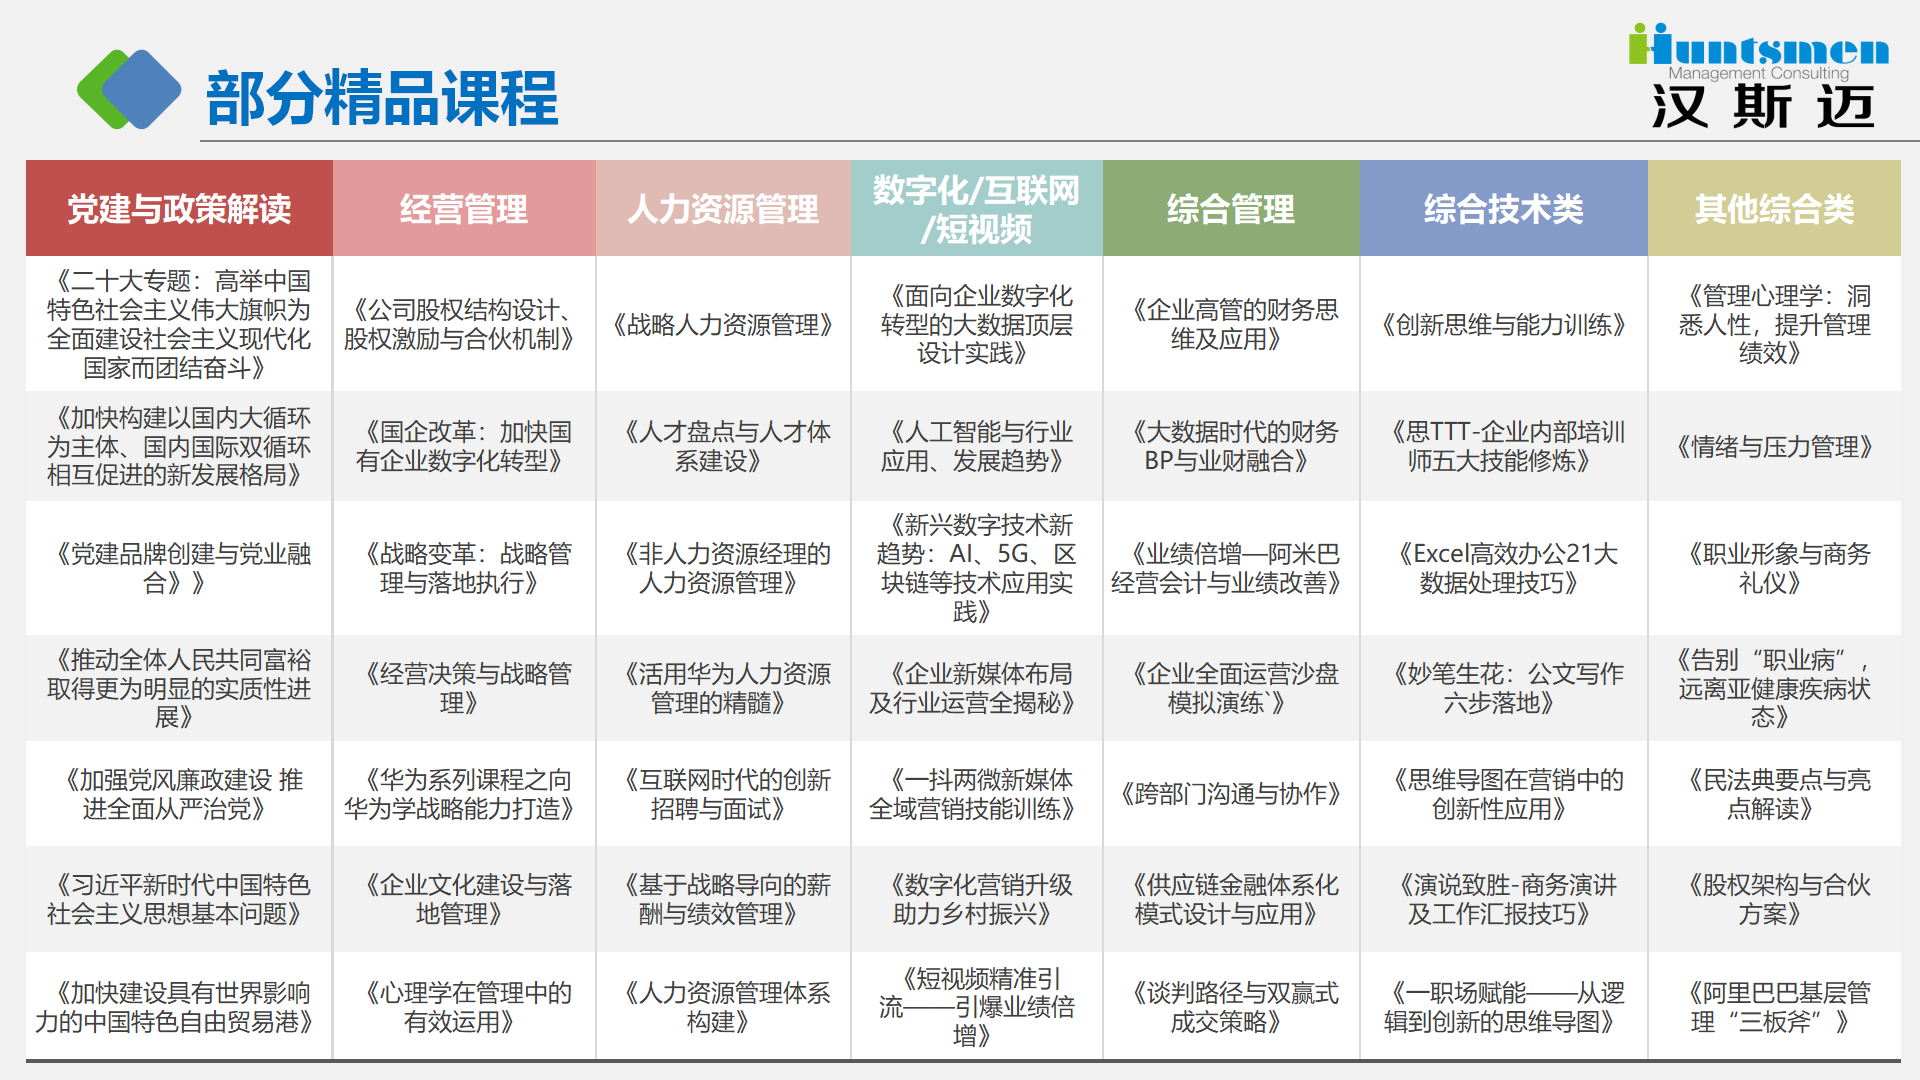Click the 告别"职业病" course cell
This screenshot has width=1920, height=1080.
click(x=1774, y=688)
